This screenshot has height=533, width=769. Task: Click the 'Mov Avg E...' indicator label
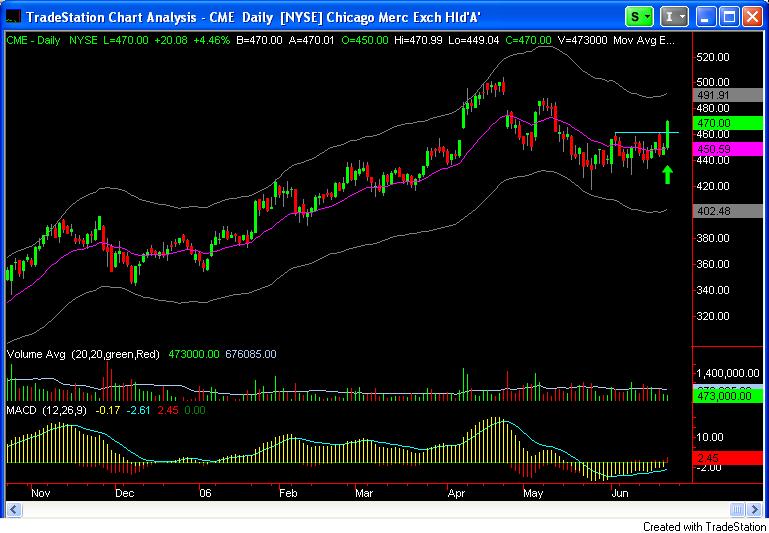tap(644, 41)
